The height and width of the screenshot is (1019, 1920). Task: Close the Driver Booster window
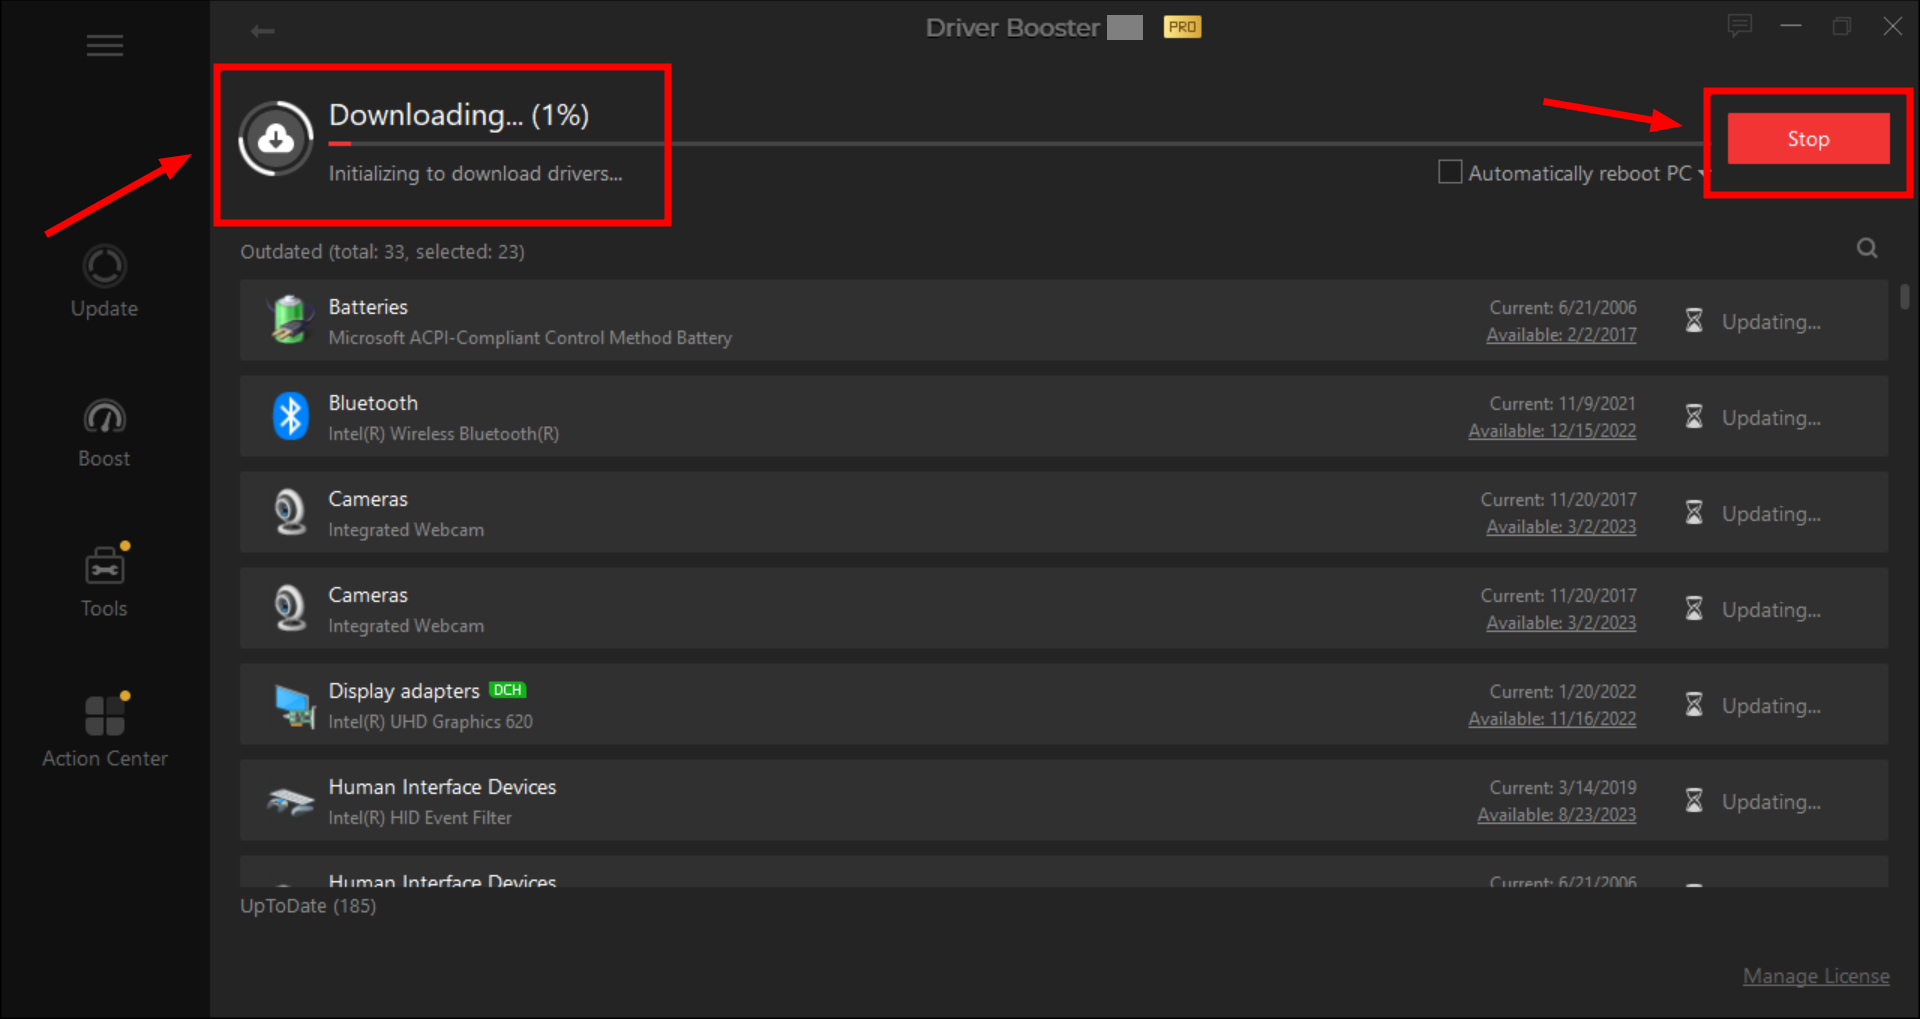point(1892,26)
